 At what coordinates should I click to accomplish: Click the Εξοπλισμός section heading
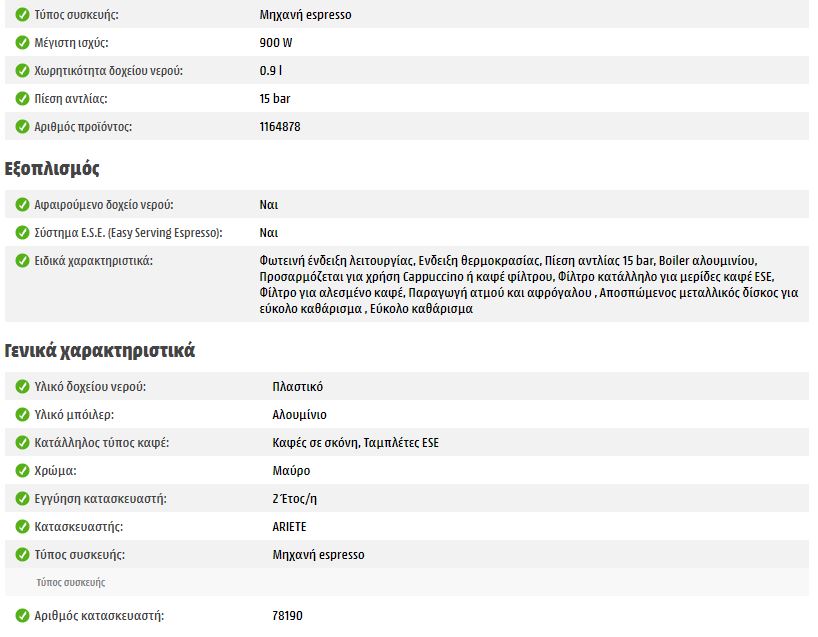point(52,168)
